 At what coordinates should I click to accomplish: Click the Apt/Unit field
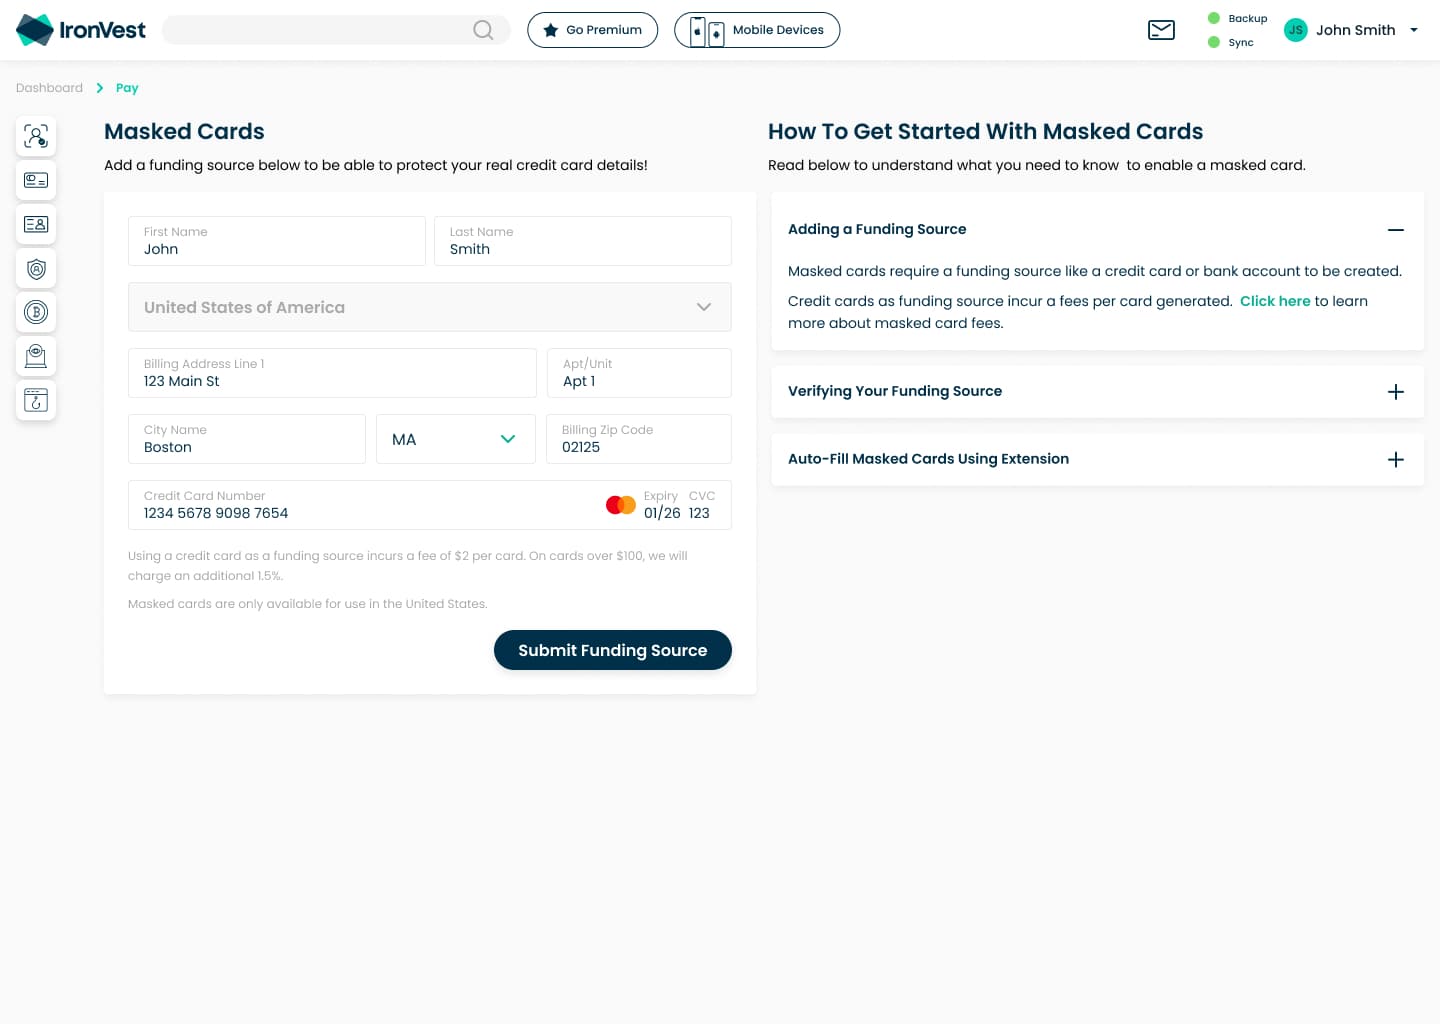point(639,373)
